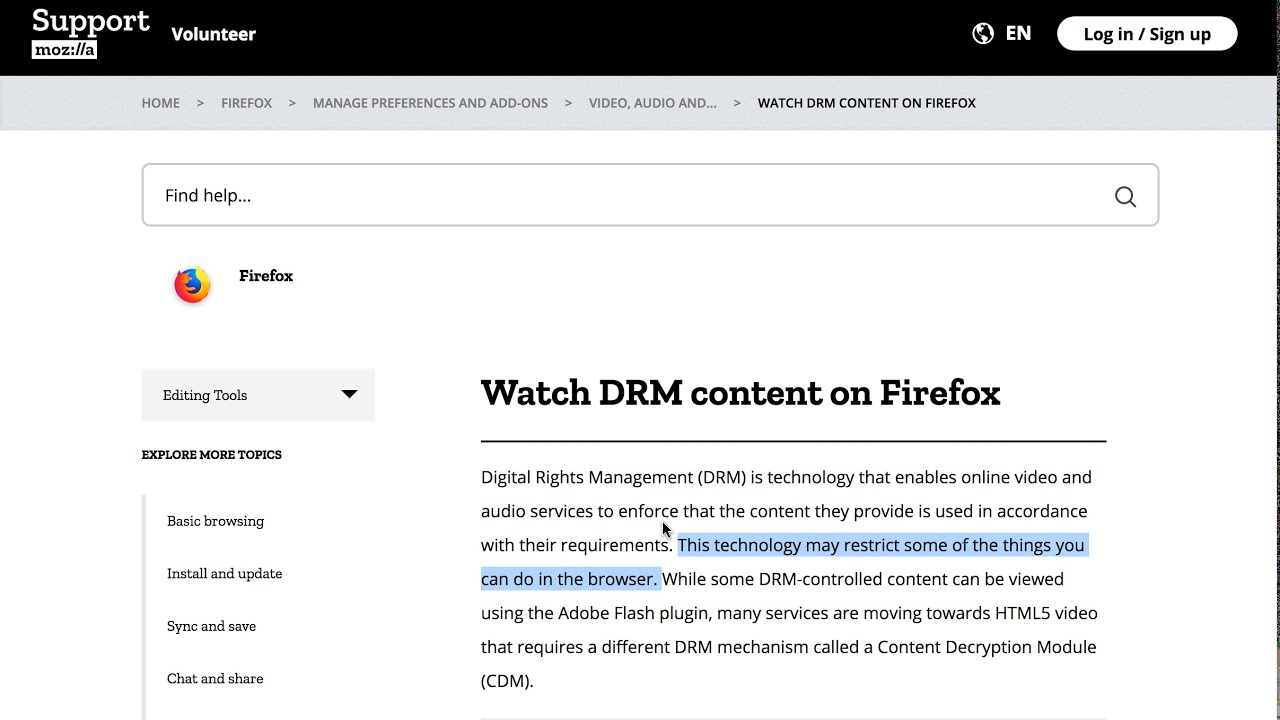1280x720 pixels.
Task: Select Watch DRM Content on Firefox breadcrumb
Action: coord(867,103)
